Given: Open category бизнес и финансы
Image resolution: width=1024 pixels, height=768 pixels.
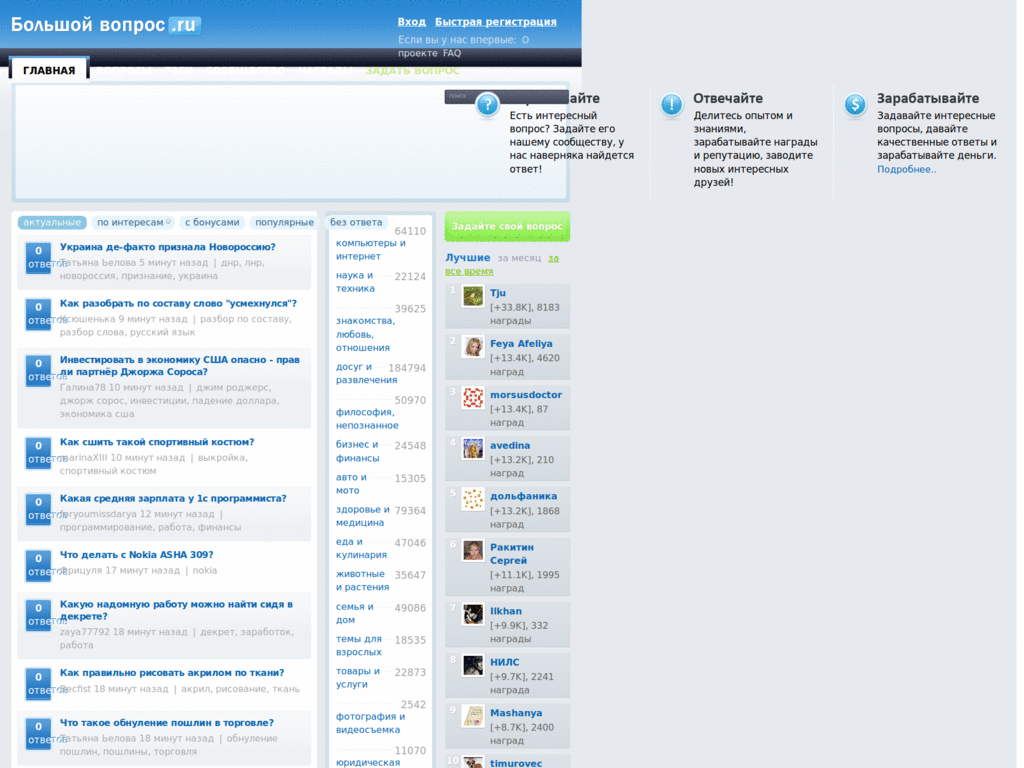Looking at the screenshot, I should coord(357,451).
